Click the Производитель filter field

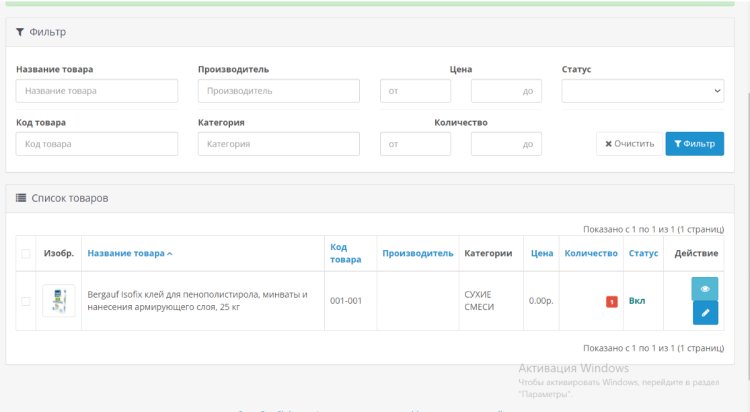coord(279,91)
